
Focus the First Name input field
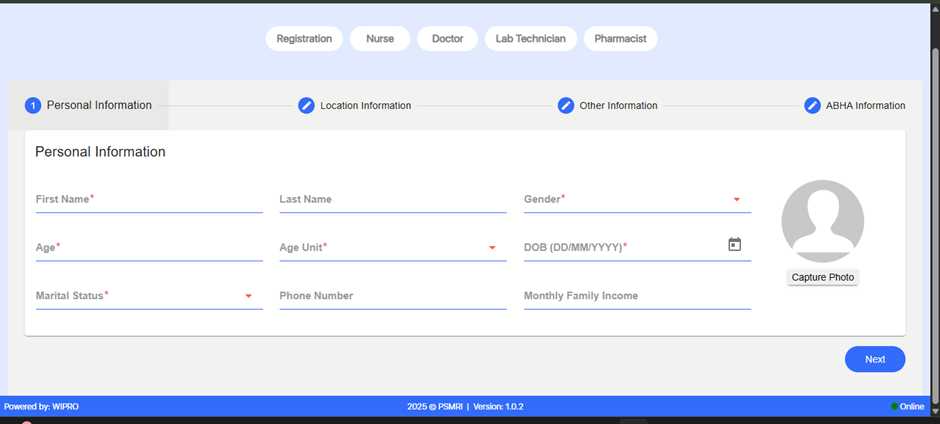pos(148,200)
